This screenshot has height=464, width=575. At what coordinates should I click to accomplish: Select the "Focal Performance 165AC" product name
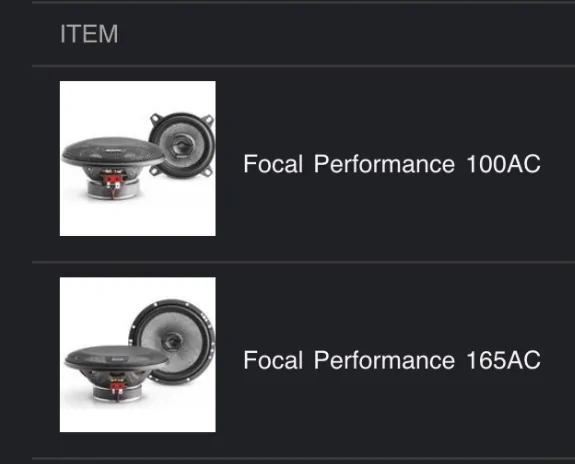392,360
